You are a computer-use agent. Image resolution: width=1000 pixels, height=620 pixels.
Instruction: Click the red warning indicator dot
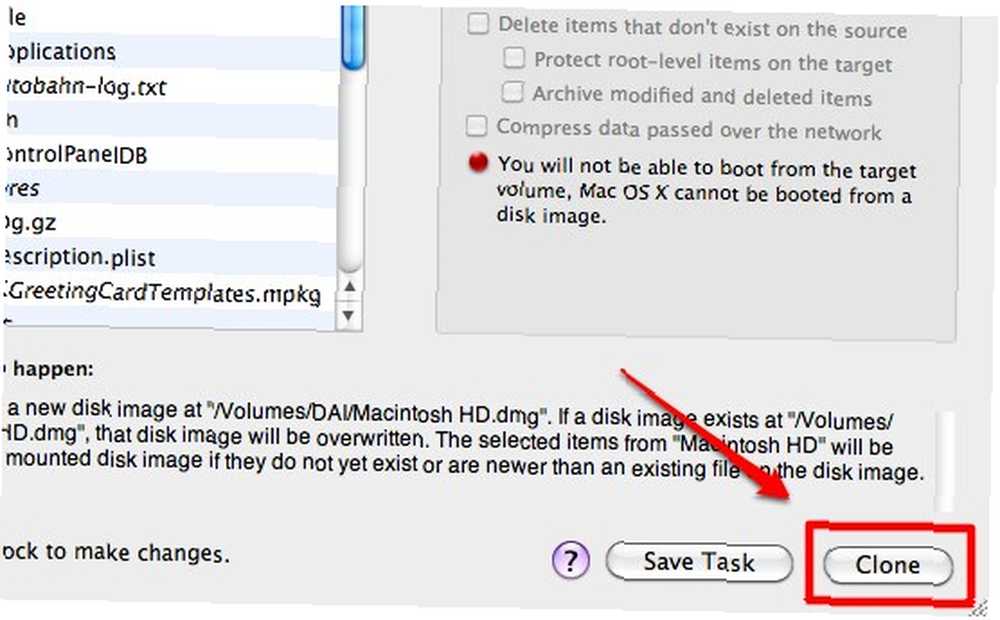pos(478,163)
